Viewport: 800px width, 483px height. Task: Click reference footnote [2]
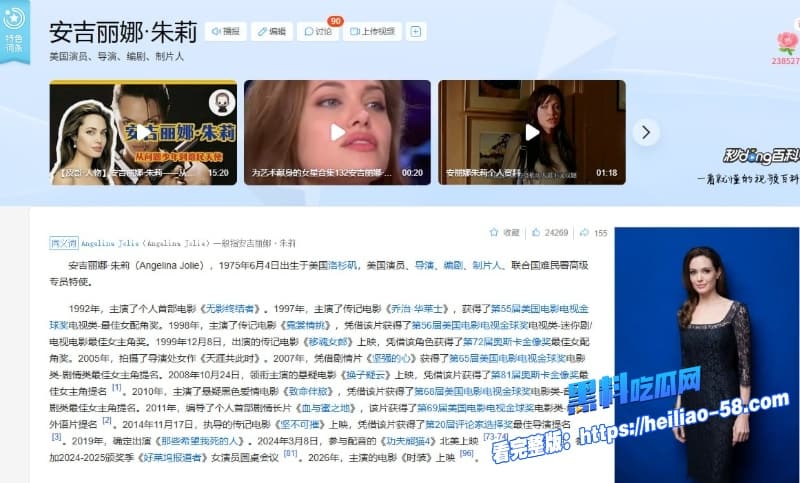pos(107,420)
